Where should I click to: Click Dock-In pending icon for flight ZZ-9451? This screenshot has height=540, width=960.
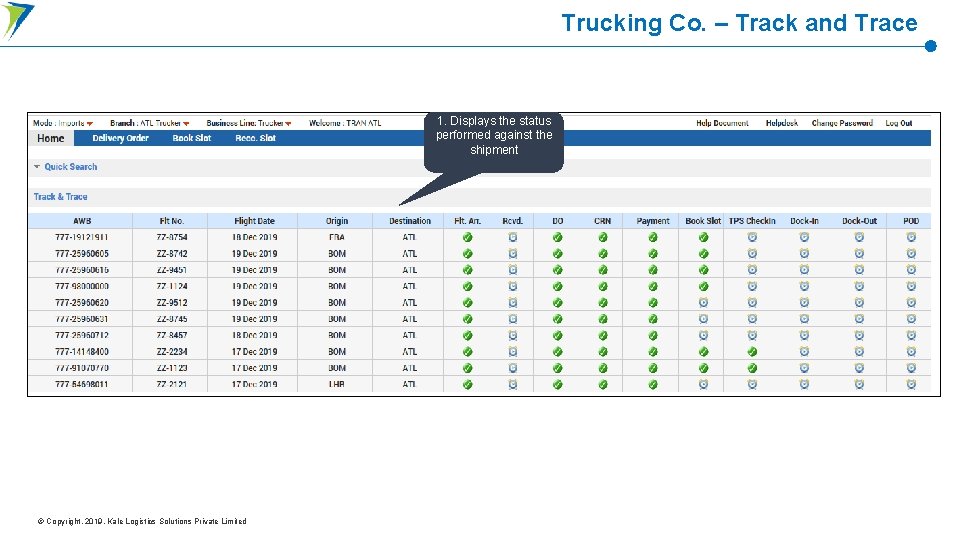click(804, 270)
